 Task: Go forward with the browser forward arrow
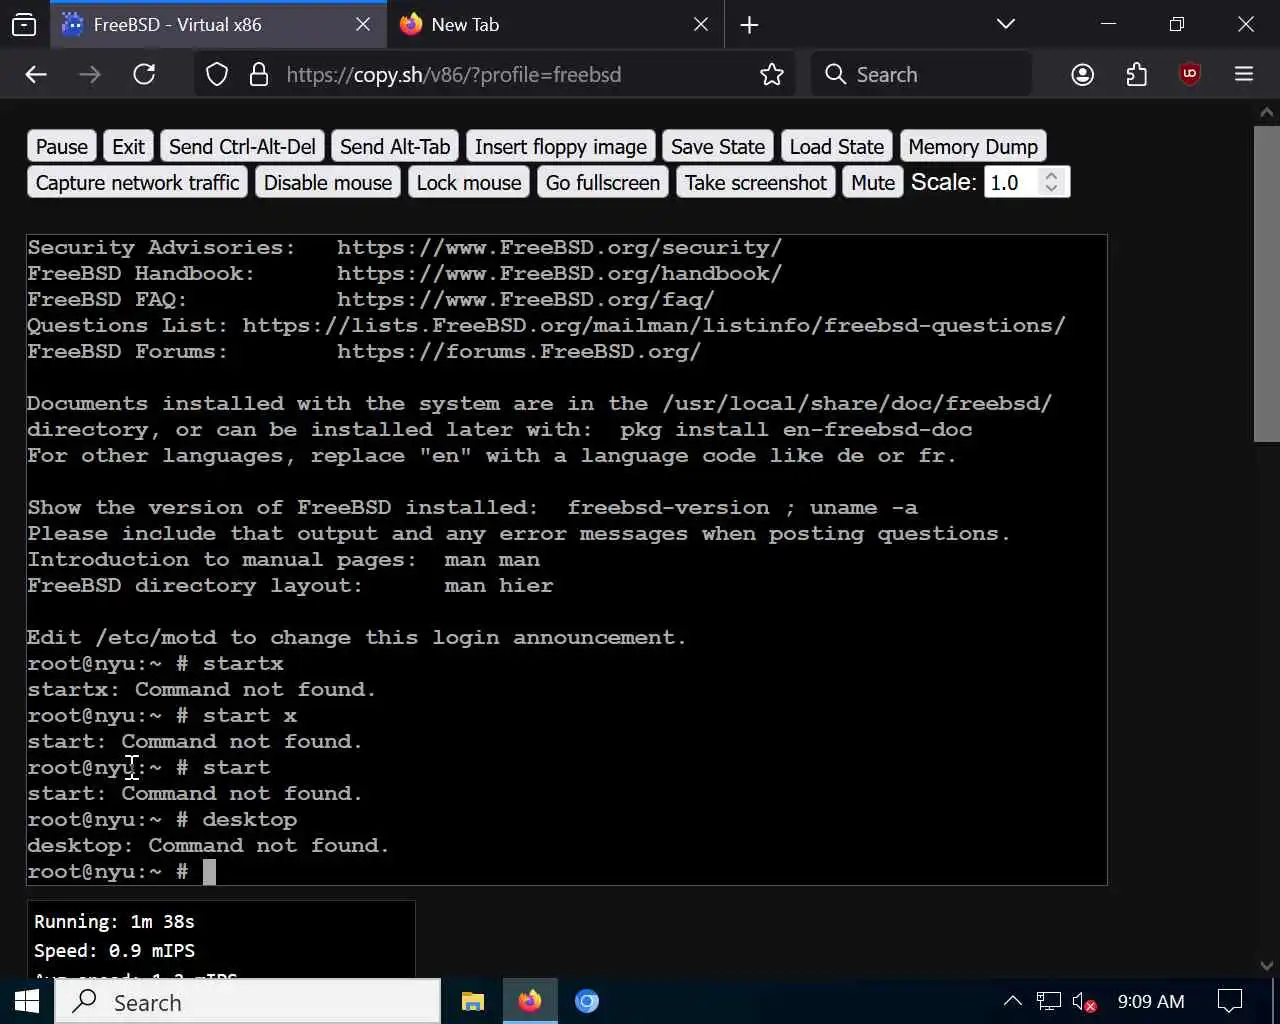click(x=90, y=74)
